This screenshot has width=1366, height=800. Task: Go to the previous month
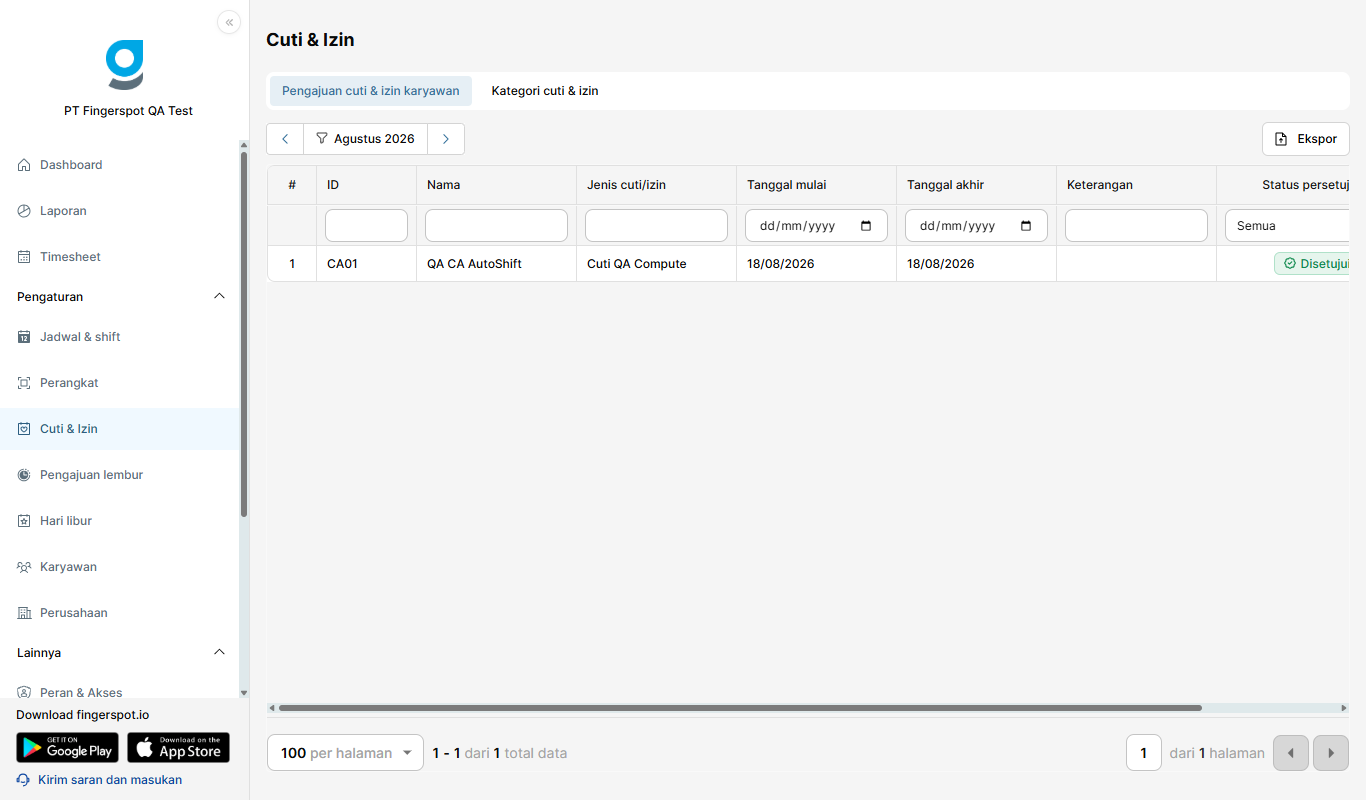coord(285,139)
